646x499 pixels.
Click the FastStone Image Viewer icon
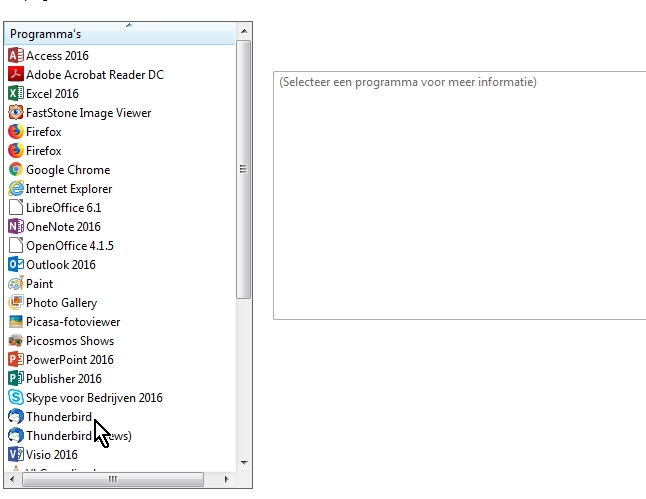(15, 113)
